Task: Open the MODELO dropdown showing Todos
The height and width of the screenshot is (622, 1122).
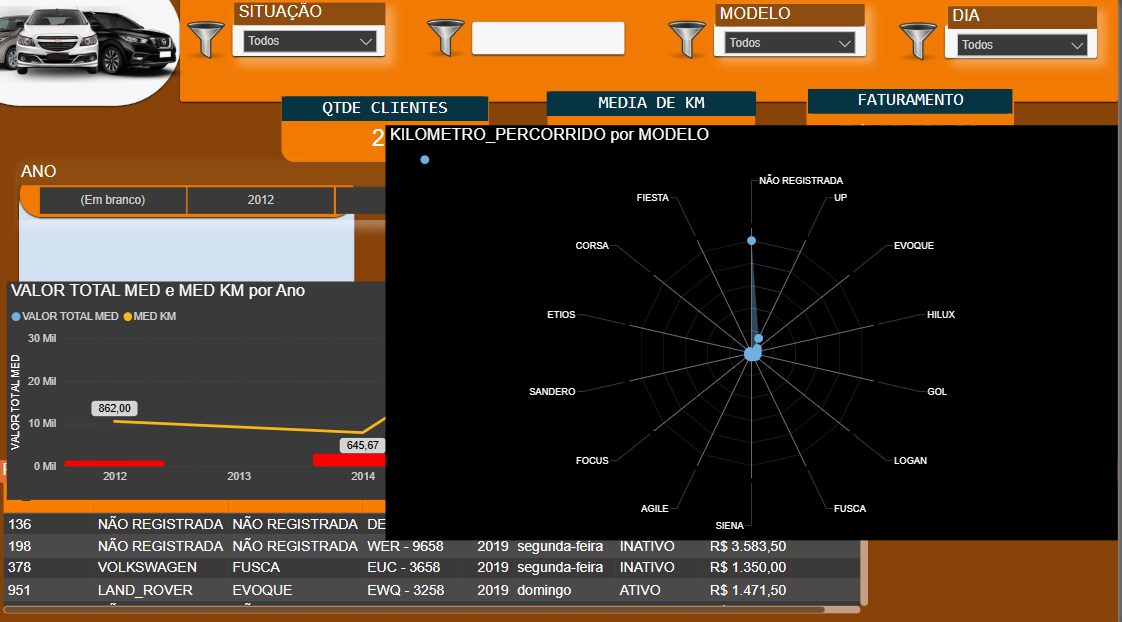Action: point(789,43)
